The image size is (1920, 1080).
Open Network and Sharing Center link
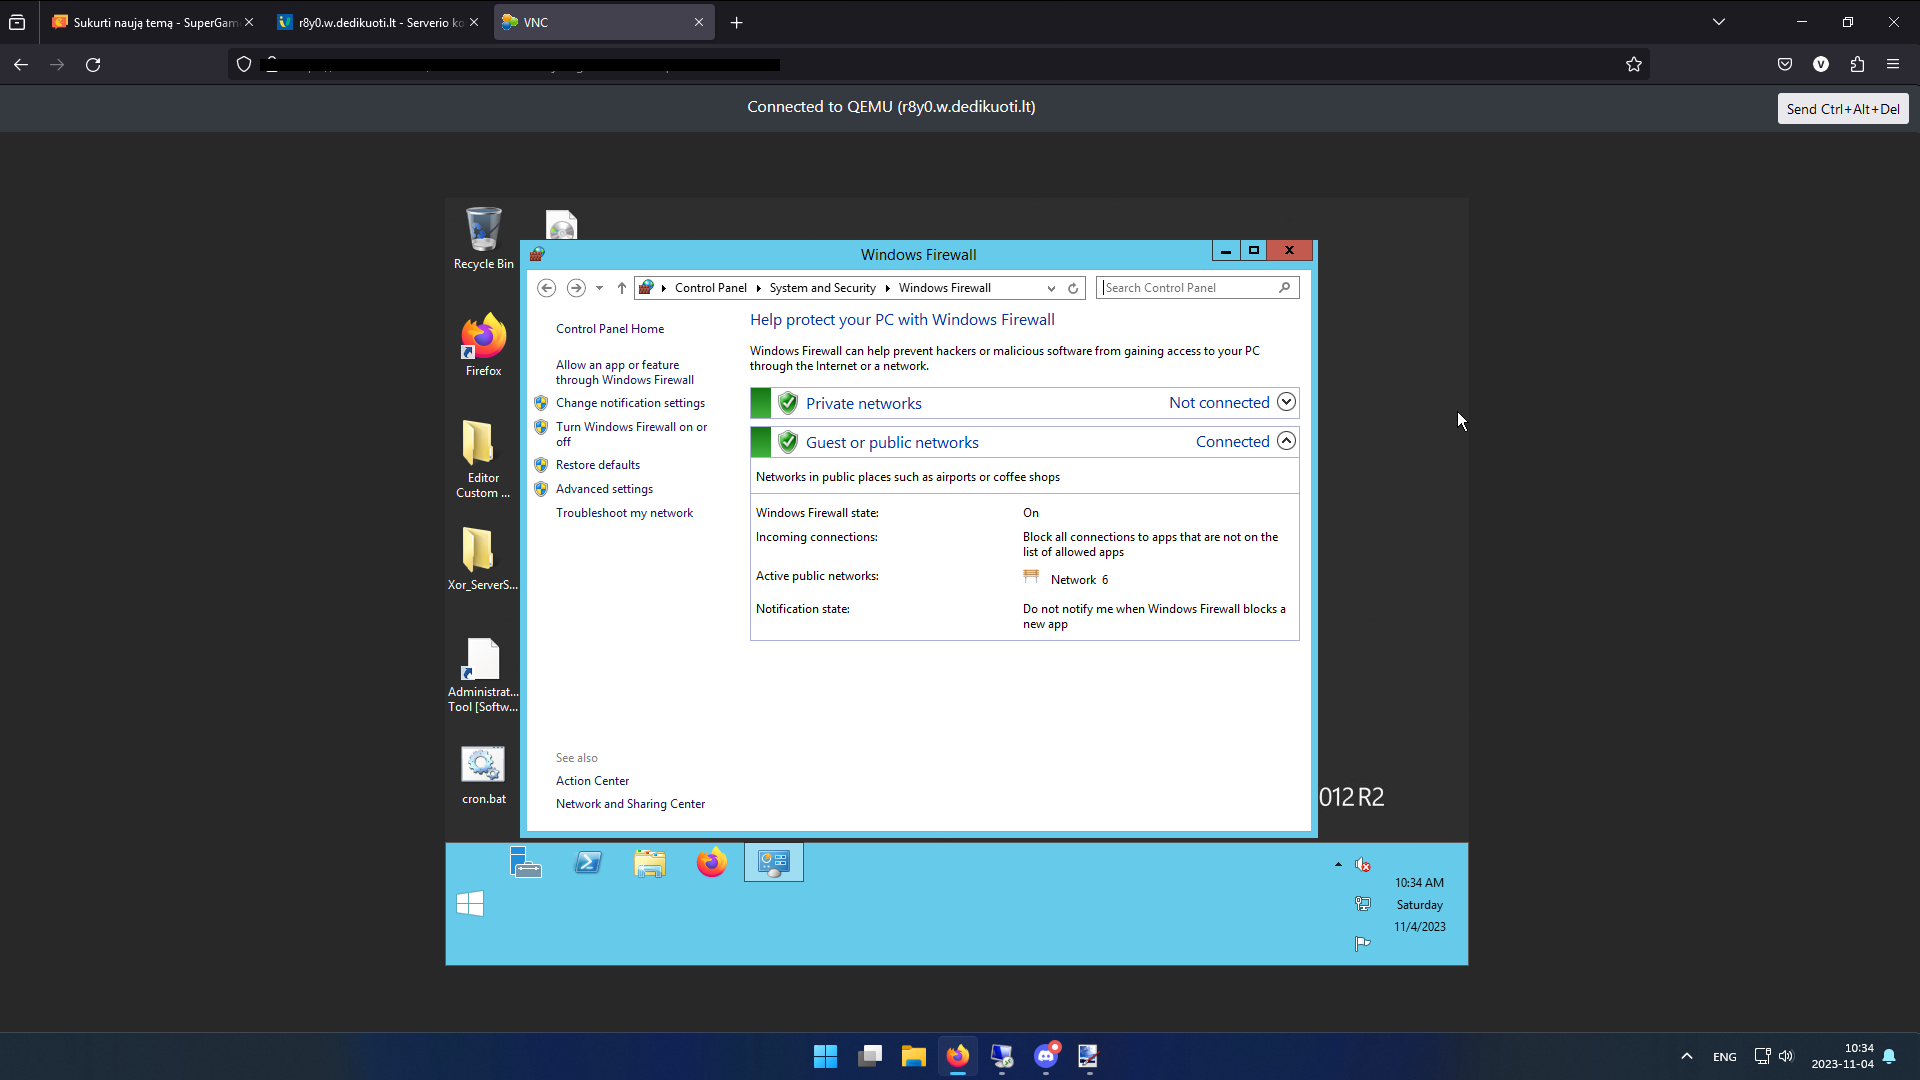pyautogui.click(x=630, y=804)
